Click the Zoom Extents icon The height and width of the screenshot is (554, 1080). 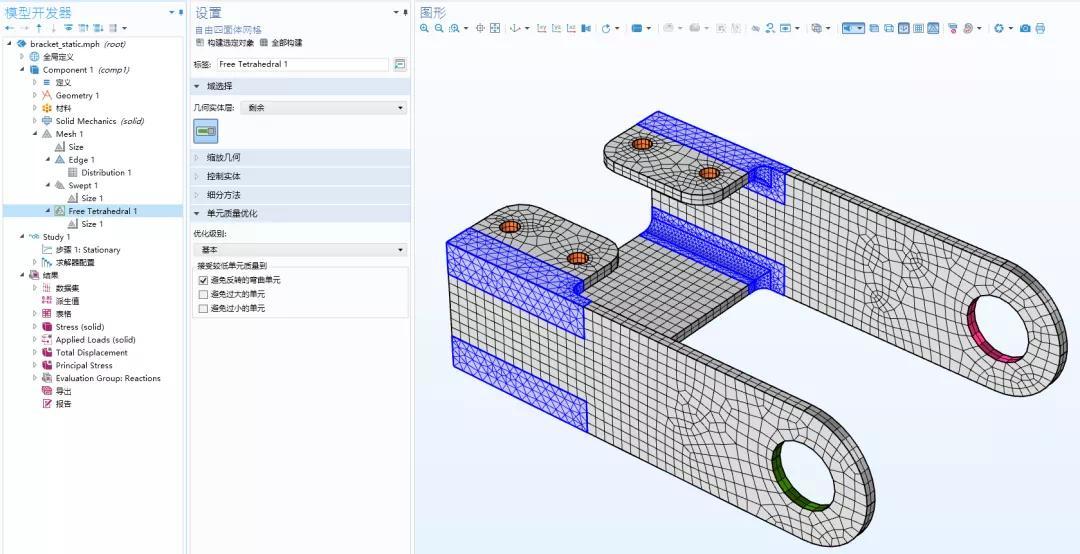pos(495,28)
